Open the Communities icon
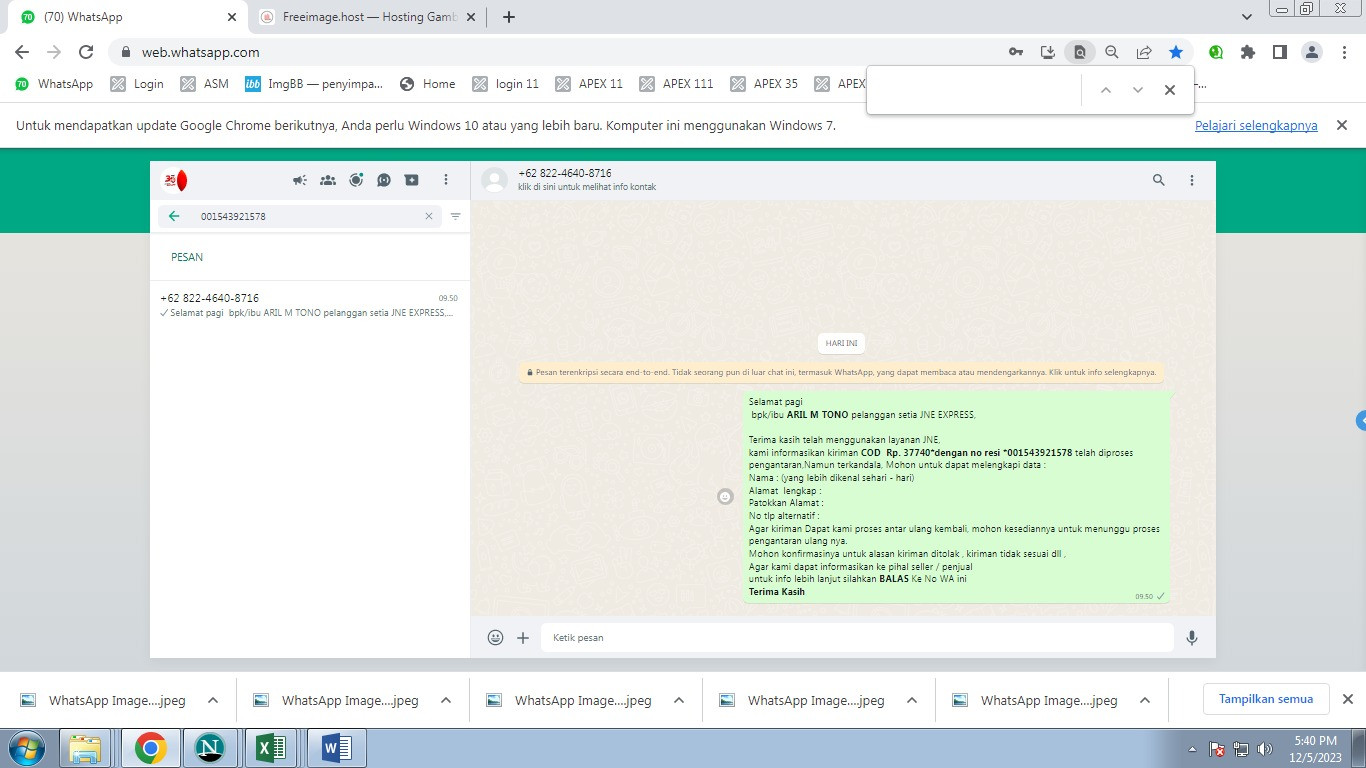 coord(328,180)
